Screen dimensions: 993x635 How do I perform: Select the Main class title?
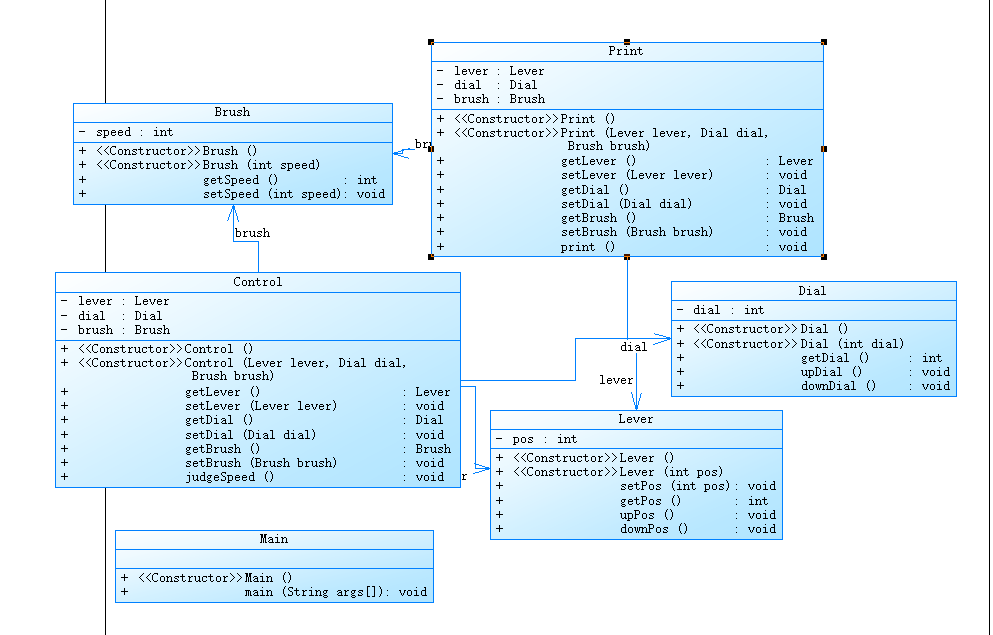coord(274,539)
